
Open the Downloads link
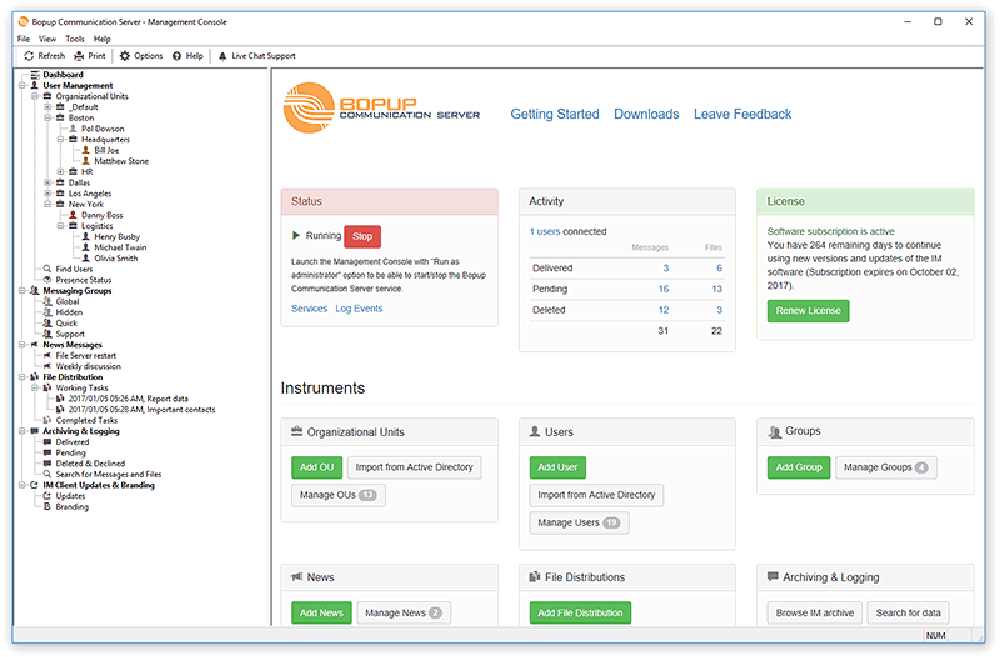click(647, 114)
